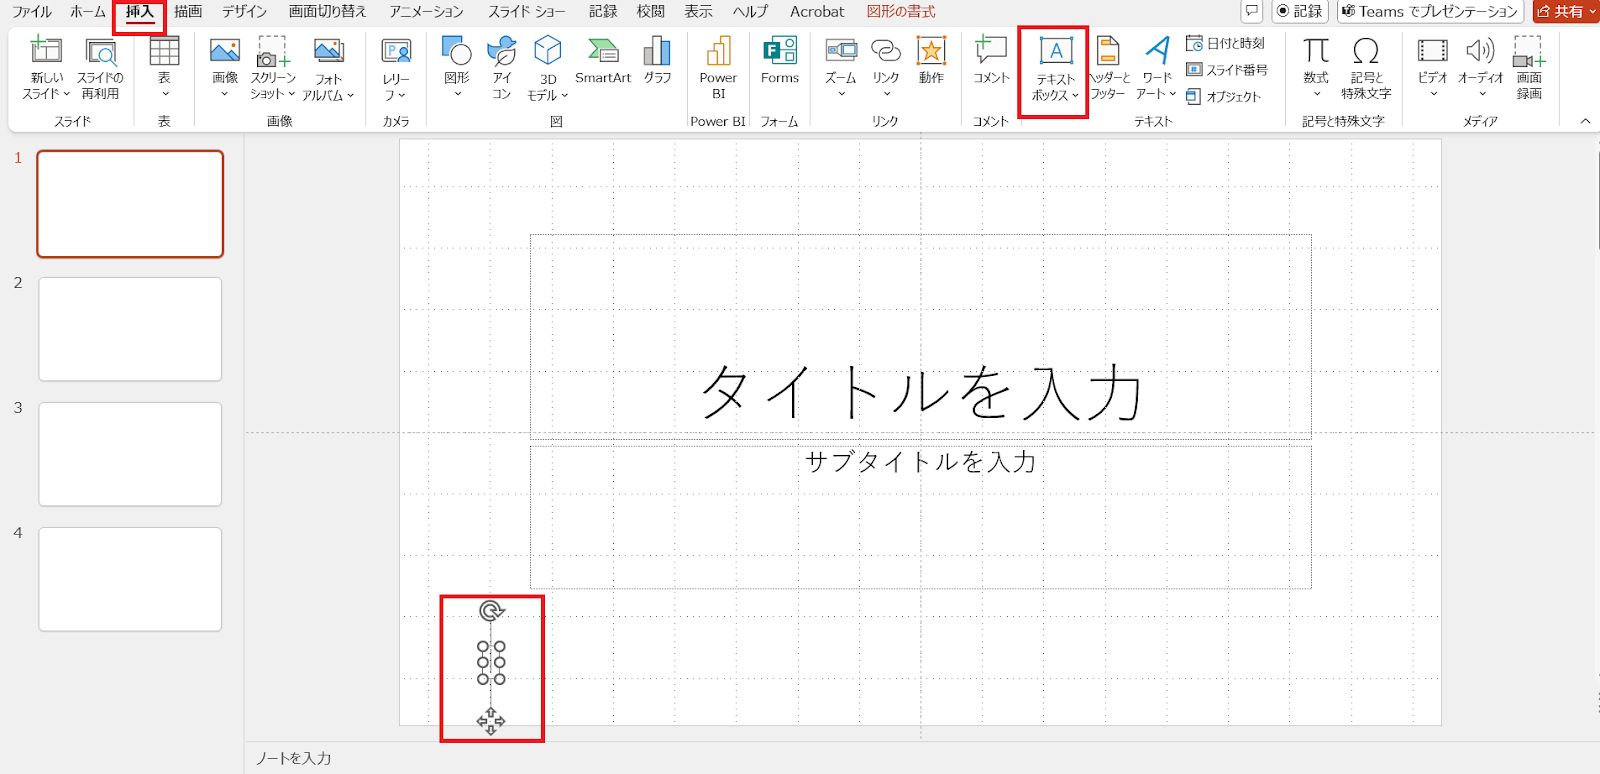Insert 記号と特殊文字 symbol
Image resolution: width=1600 pixels, height=774 pixels.
[1366, 68]
